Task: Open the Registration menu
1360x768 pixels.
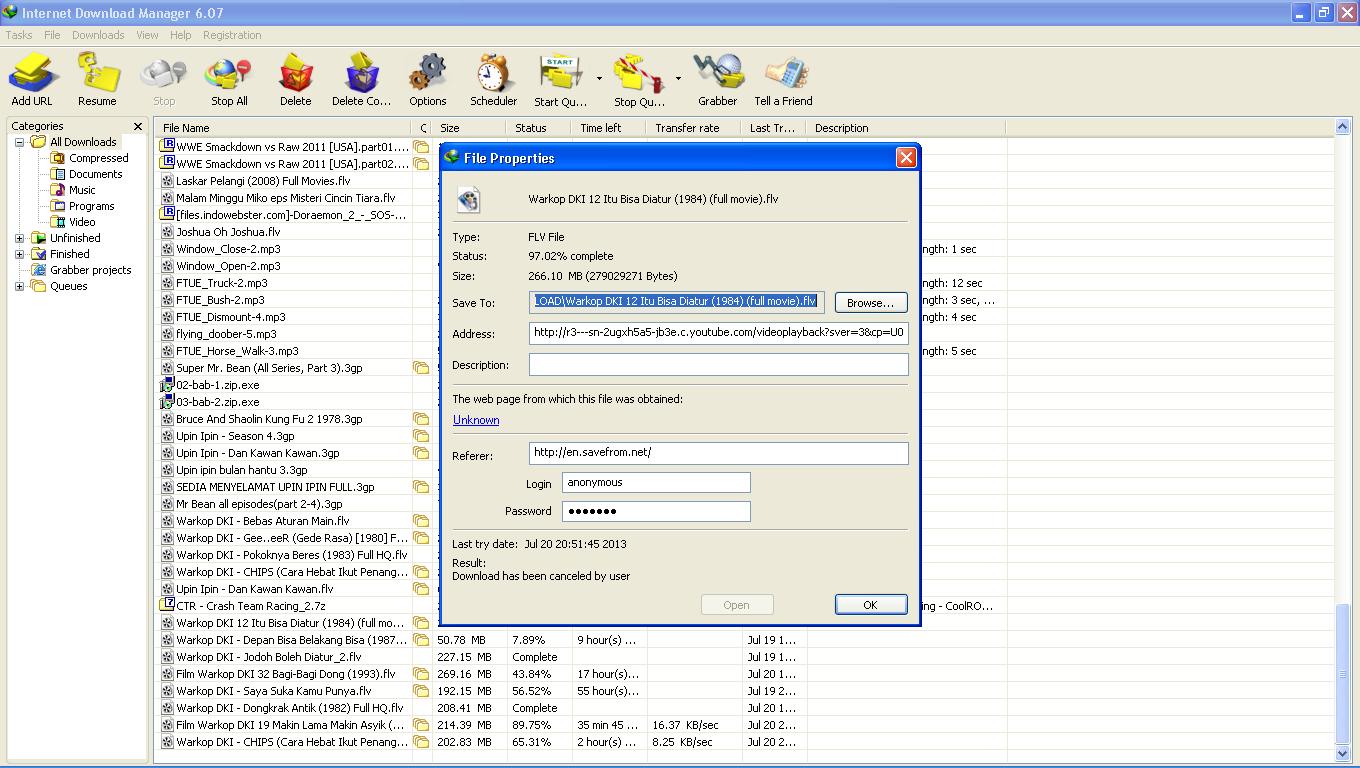Action: pyautogui.click(x=232, y=35)
